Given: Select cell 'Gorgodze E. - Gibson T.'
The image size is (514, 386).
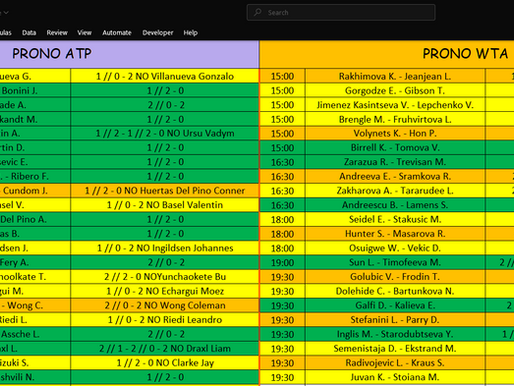Looking at the screenshot, I should pyautogui.click(x=395, y=91).
